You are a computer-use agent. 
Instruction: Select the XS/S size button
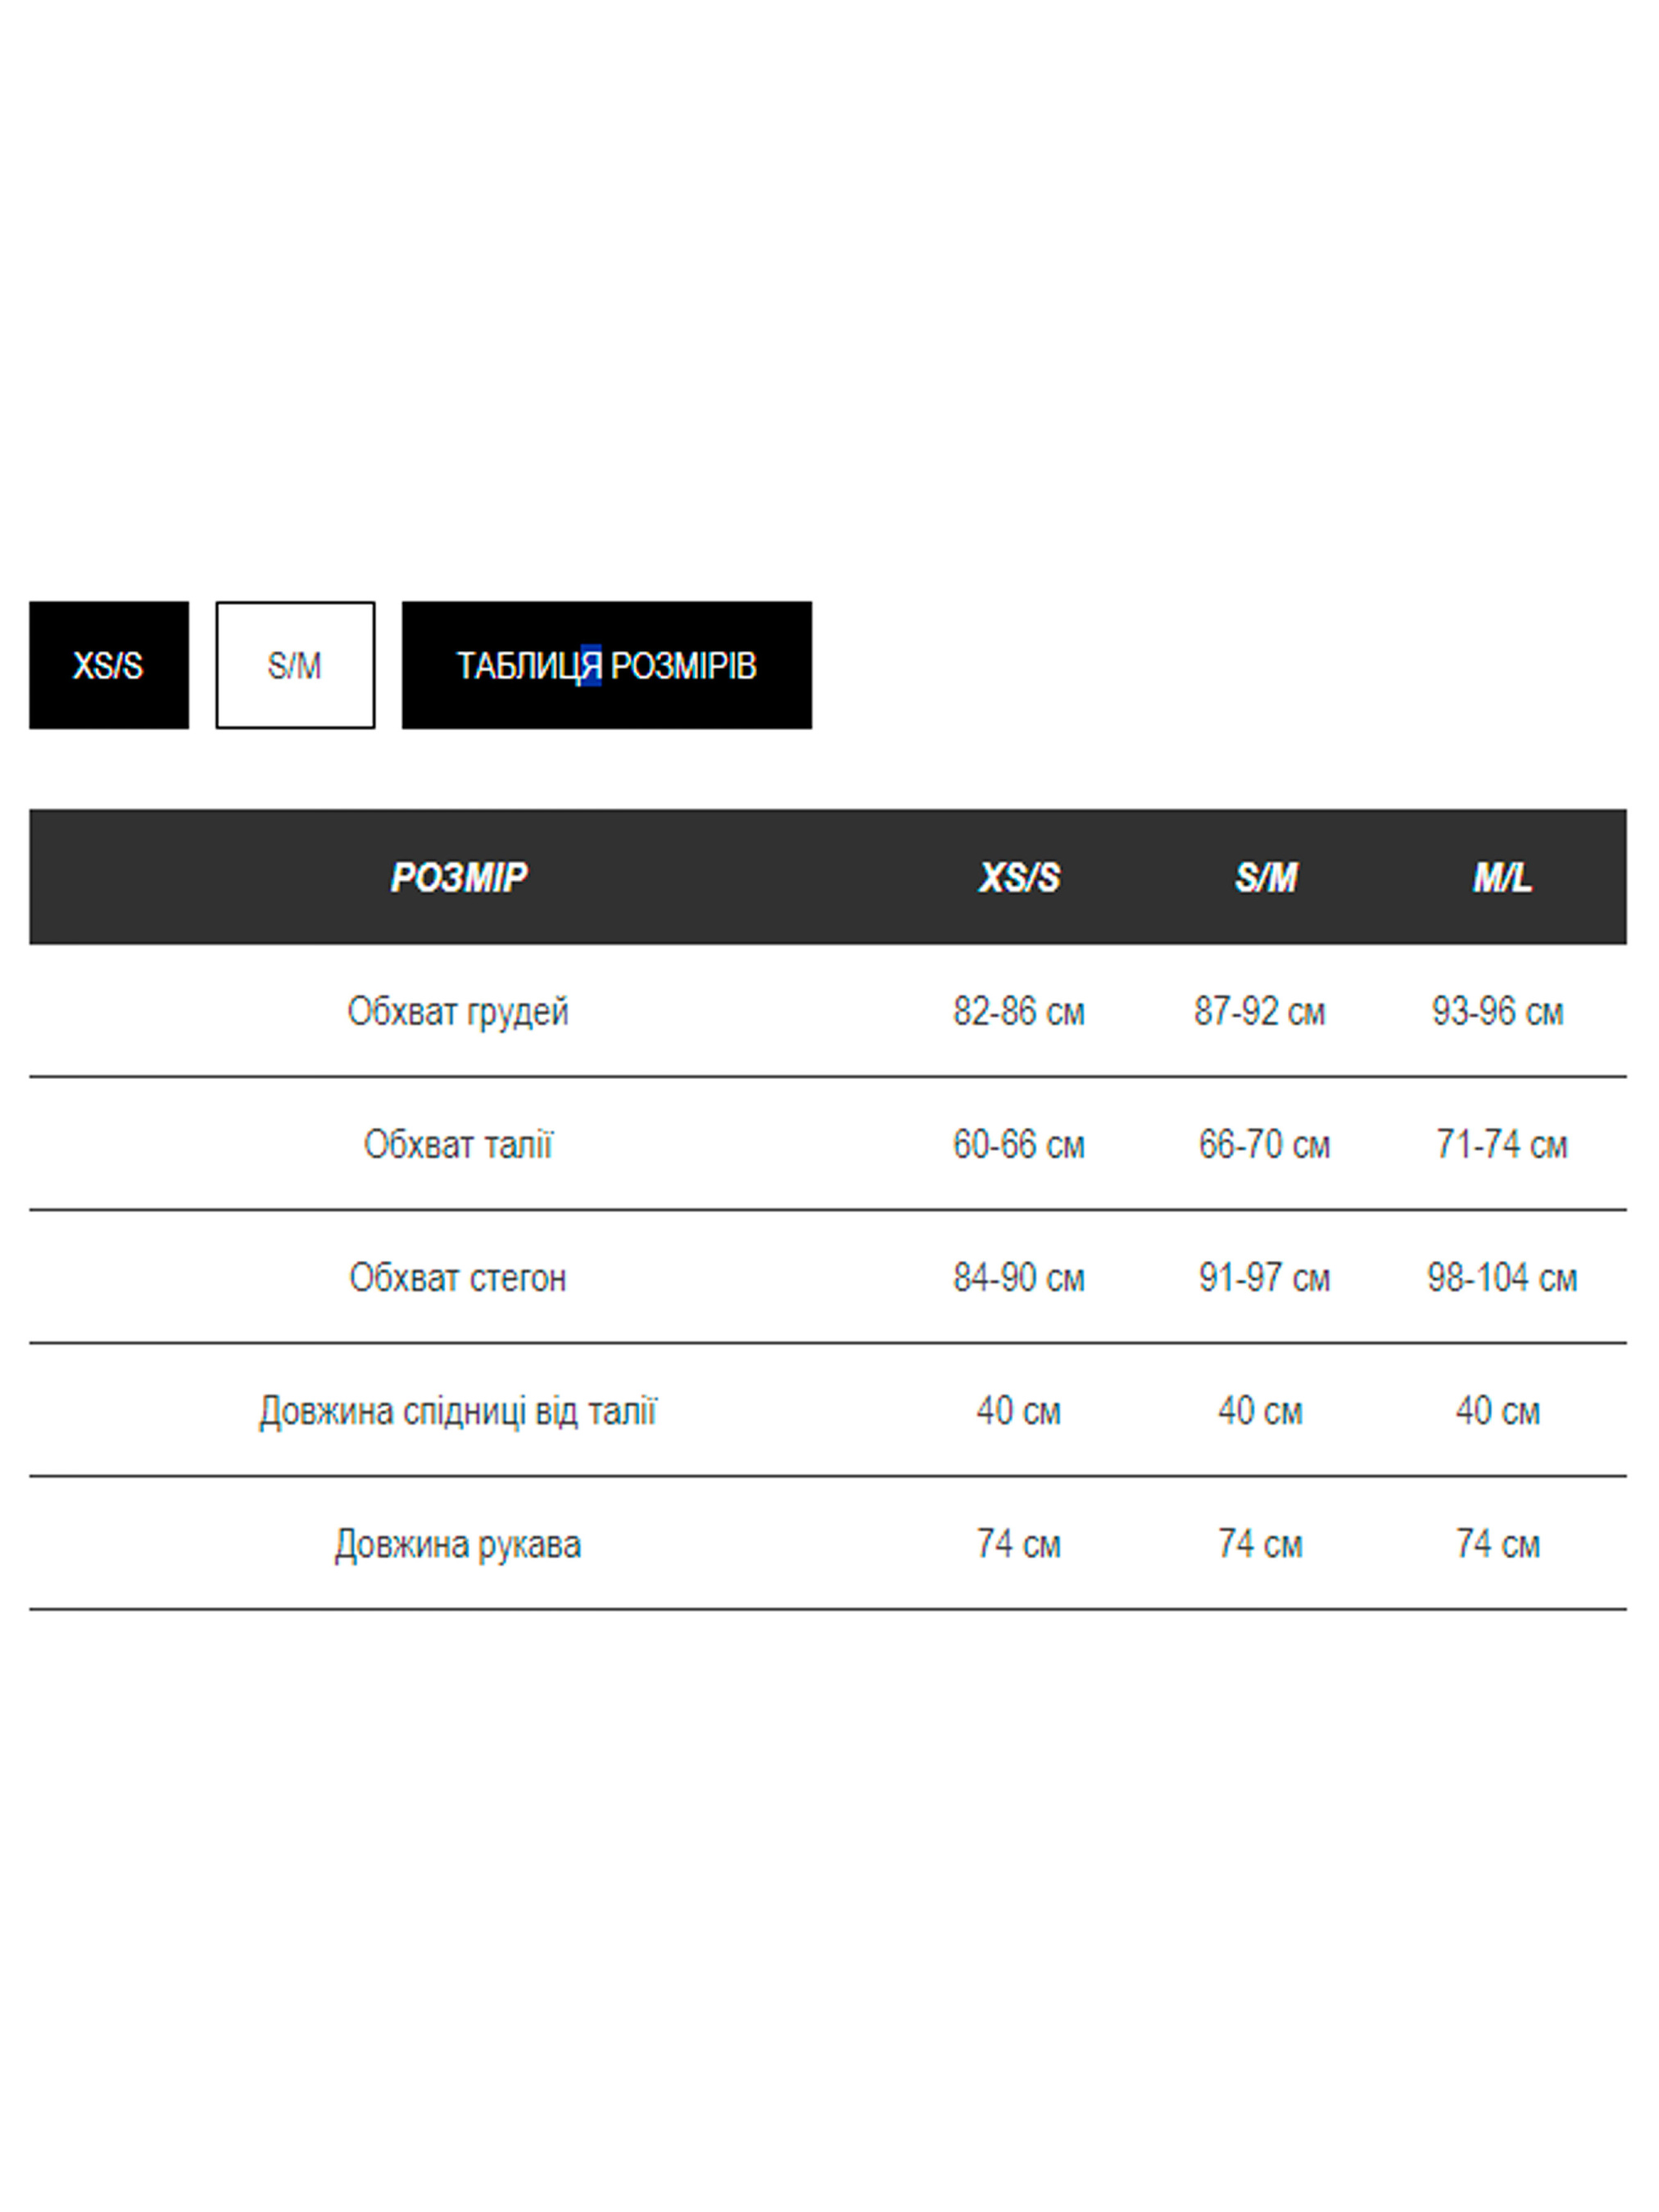[108, 665]
